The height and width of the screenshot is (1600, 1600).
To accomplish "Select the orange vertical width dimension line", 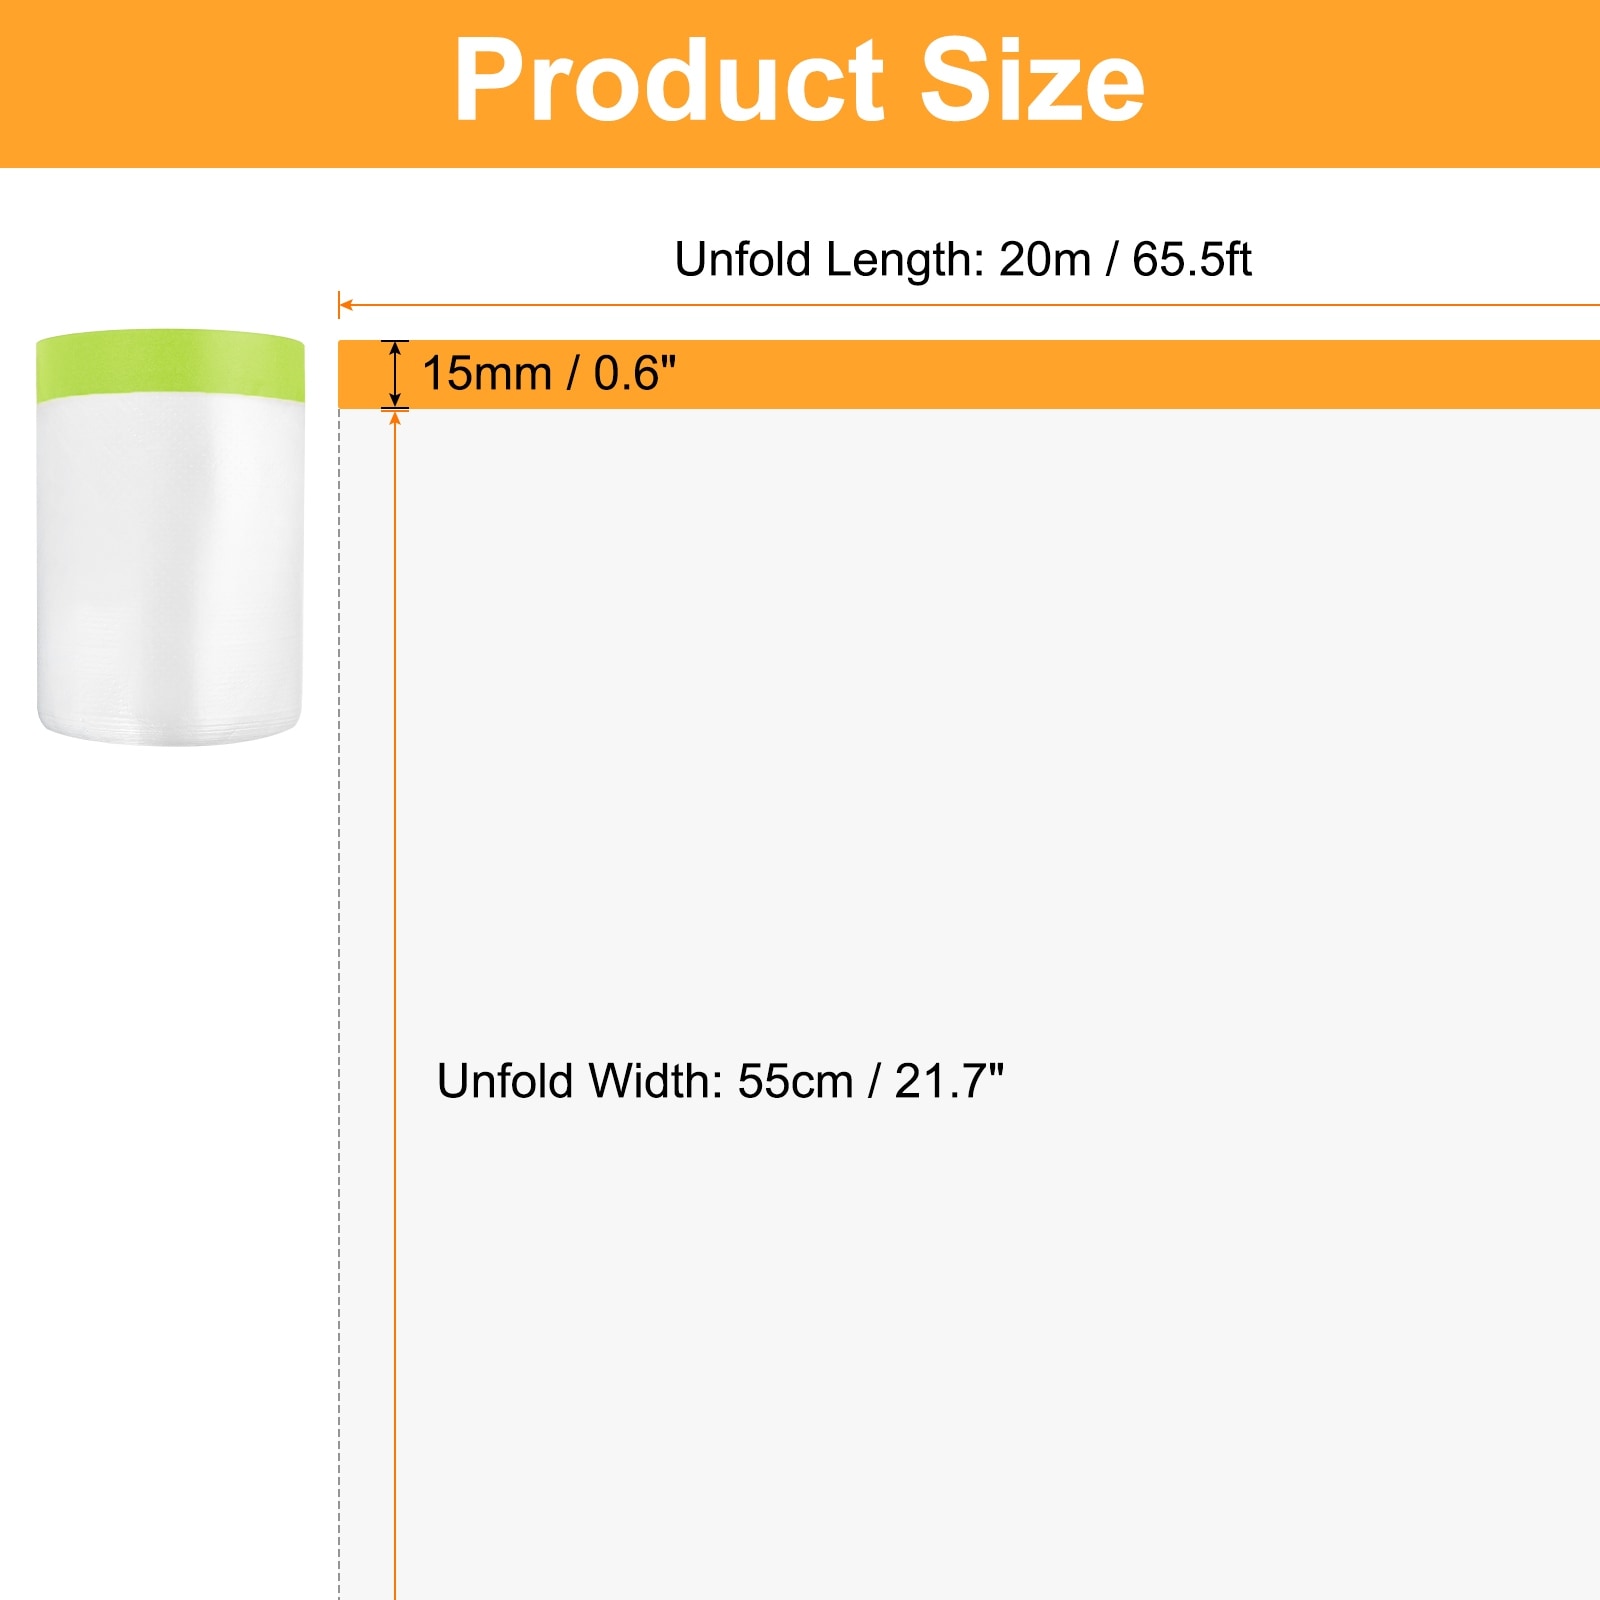I will (395, 1005).
